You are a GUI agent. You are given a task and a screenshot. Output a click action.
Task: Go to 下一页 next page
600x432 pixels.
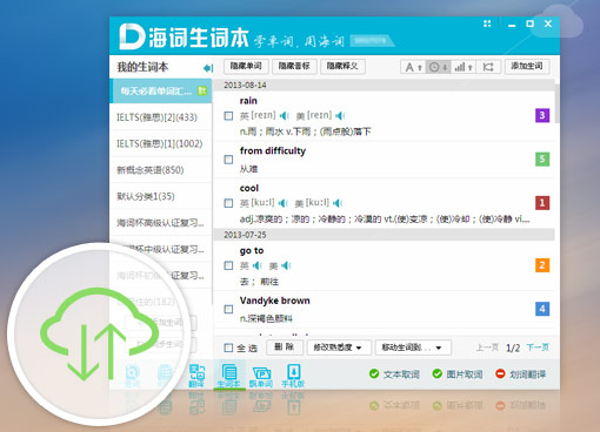click(538, 348)
